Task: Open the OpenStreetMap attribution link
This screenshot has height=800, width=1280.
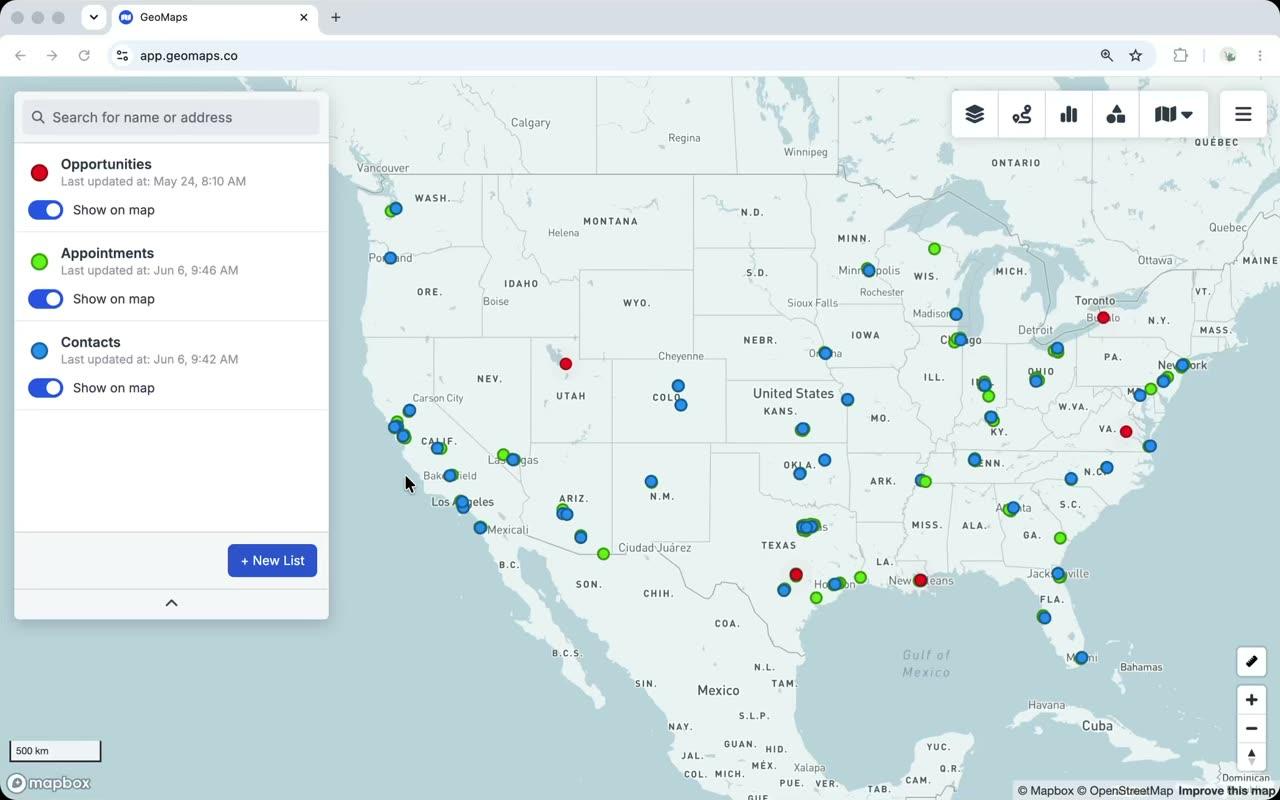Action: pyautogui.click(x=1125, y=791)
